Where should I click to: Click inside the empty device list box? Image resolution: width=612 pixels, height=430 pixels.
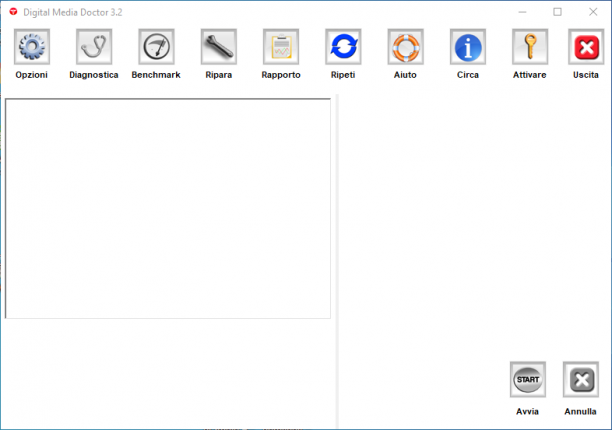click(x=168, y=208)
